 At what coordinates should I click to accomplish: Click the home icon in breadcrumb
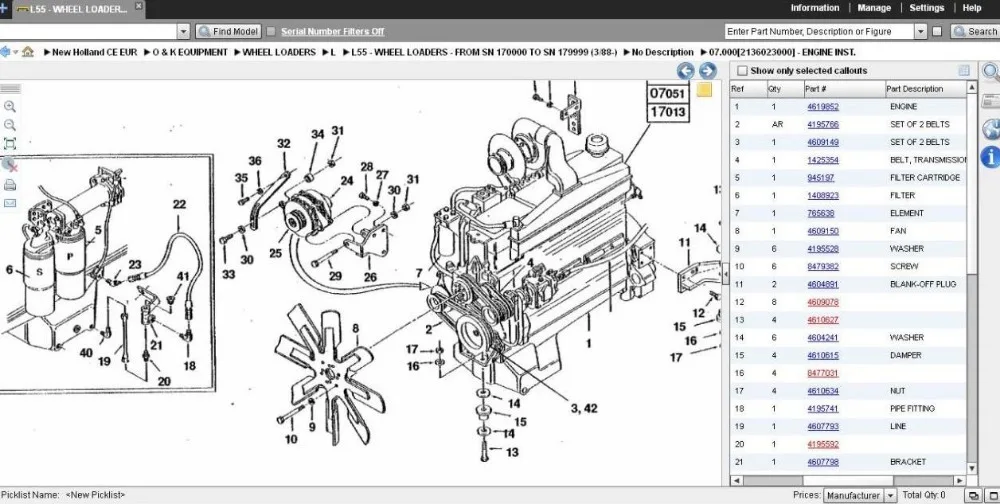27,52
